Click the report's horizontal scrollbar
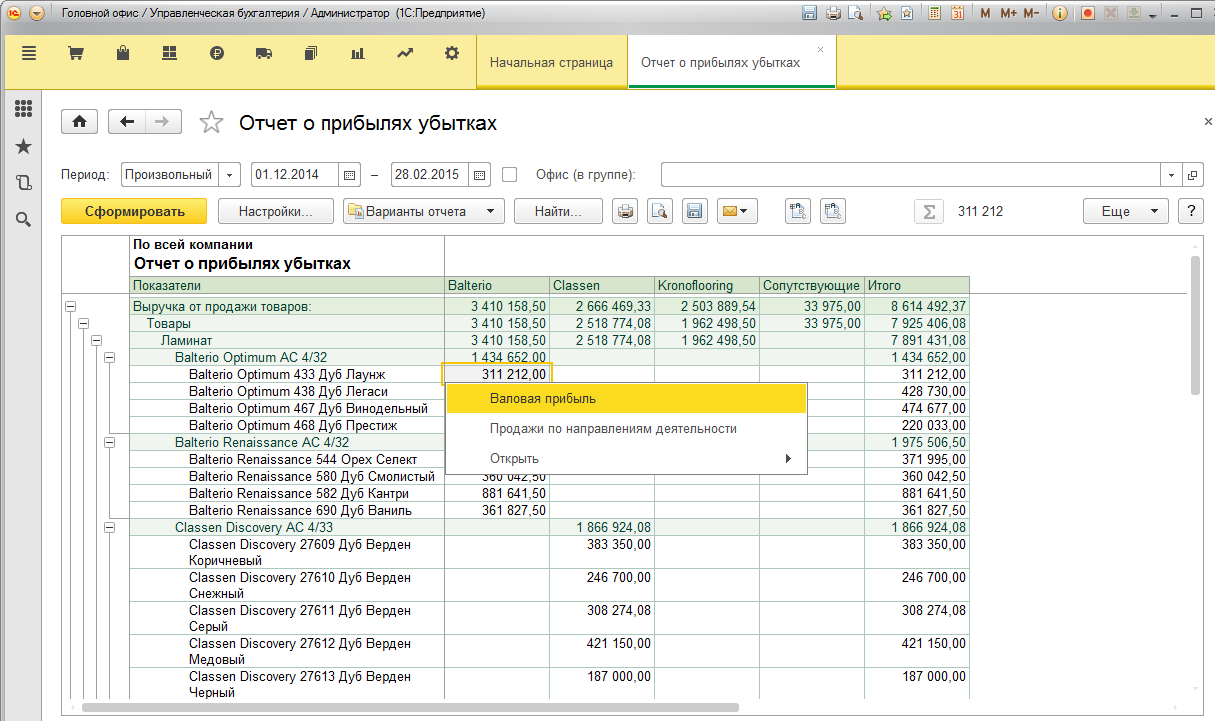1215x721 pixels. pos(410,708)
